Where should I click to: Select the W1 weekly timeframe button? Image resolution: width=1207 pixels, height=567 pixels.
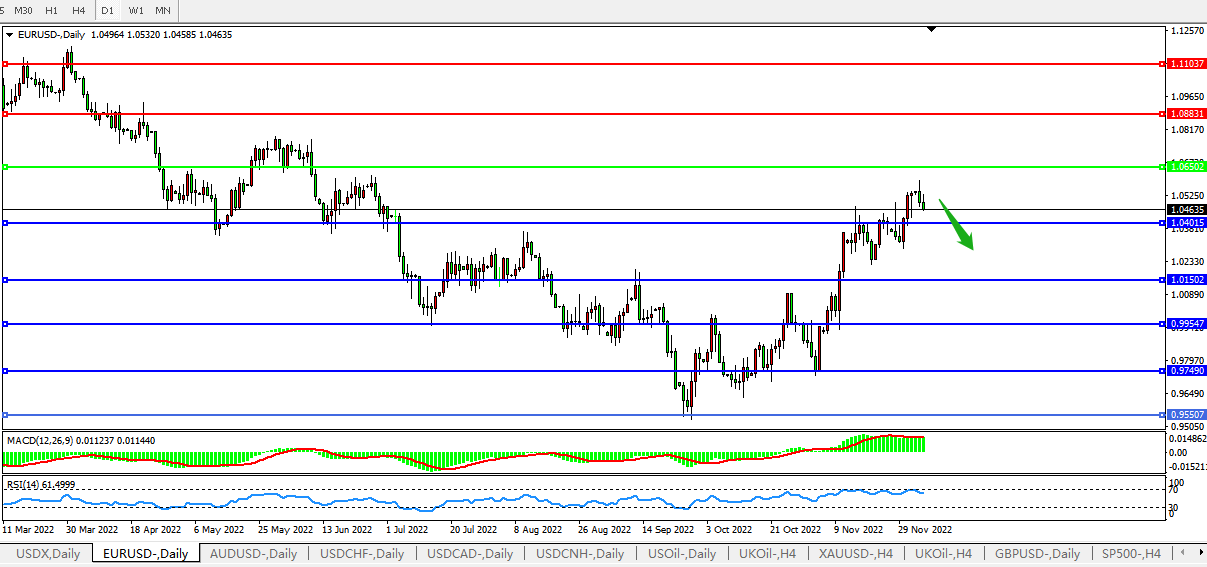136,10
